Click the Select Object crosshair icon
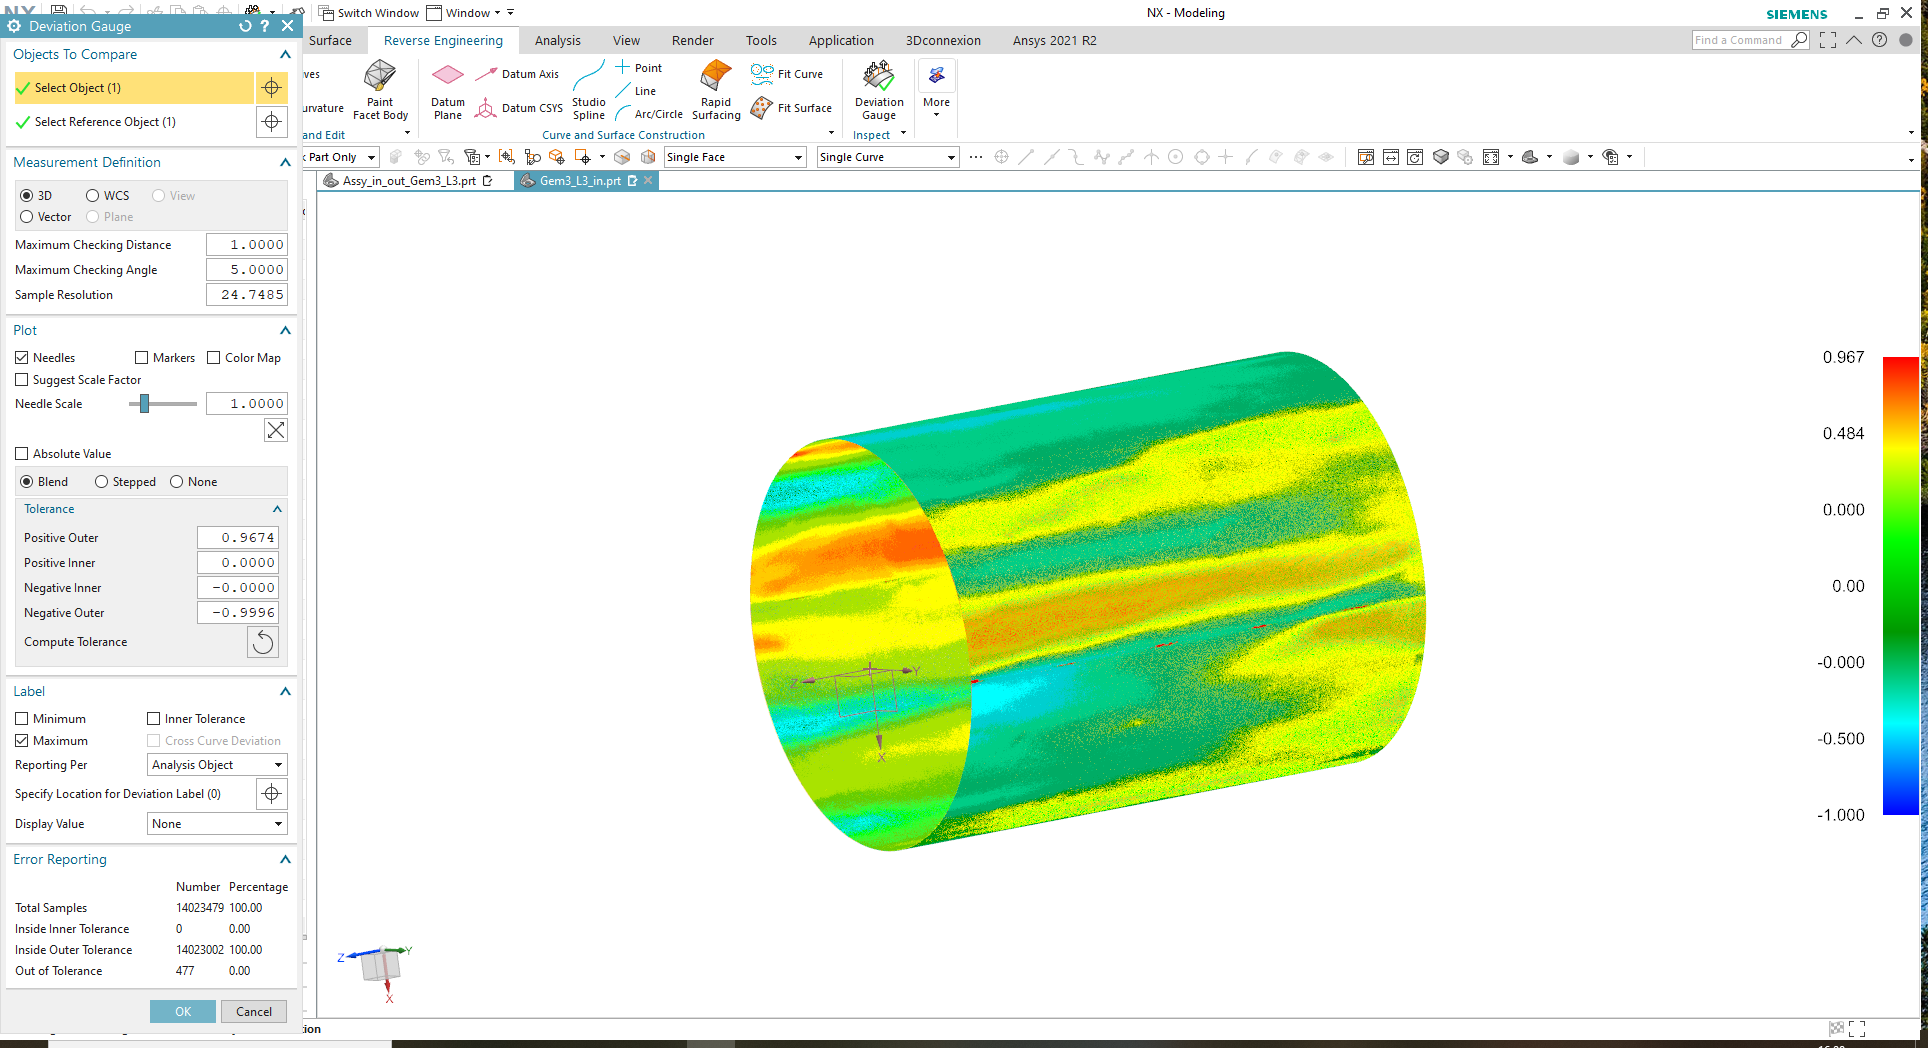 tap(271, 88)
